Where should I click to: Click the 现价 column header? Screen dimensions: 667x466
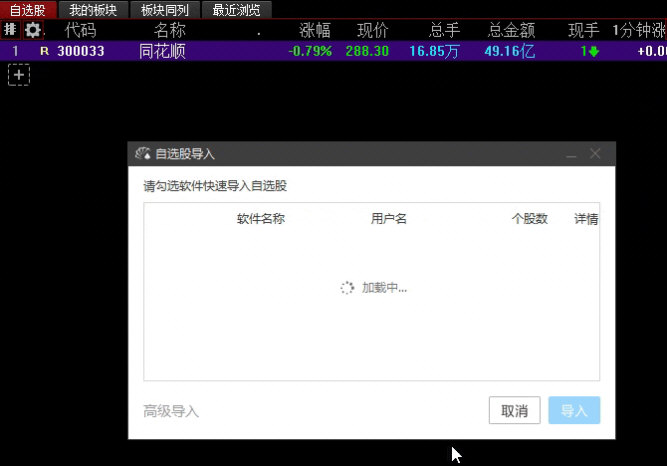372,30
